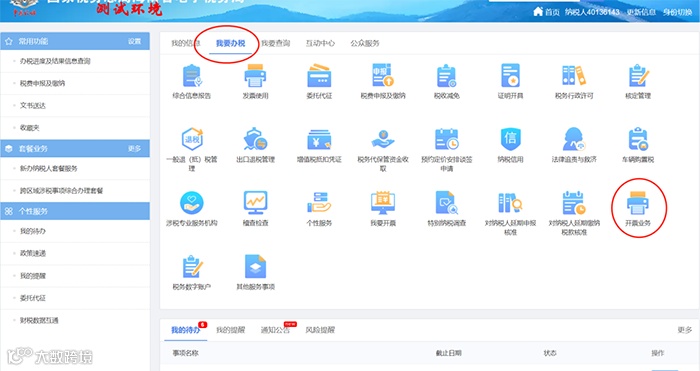The height and width of the screenshot is (371, 700).
Task: Open the 发票使用 printer icon
Action: (x=255, y=75)
